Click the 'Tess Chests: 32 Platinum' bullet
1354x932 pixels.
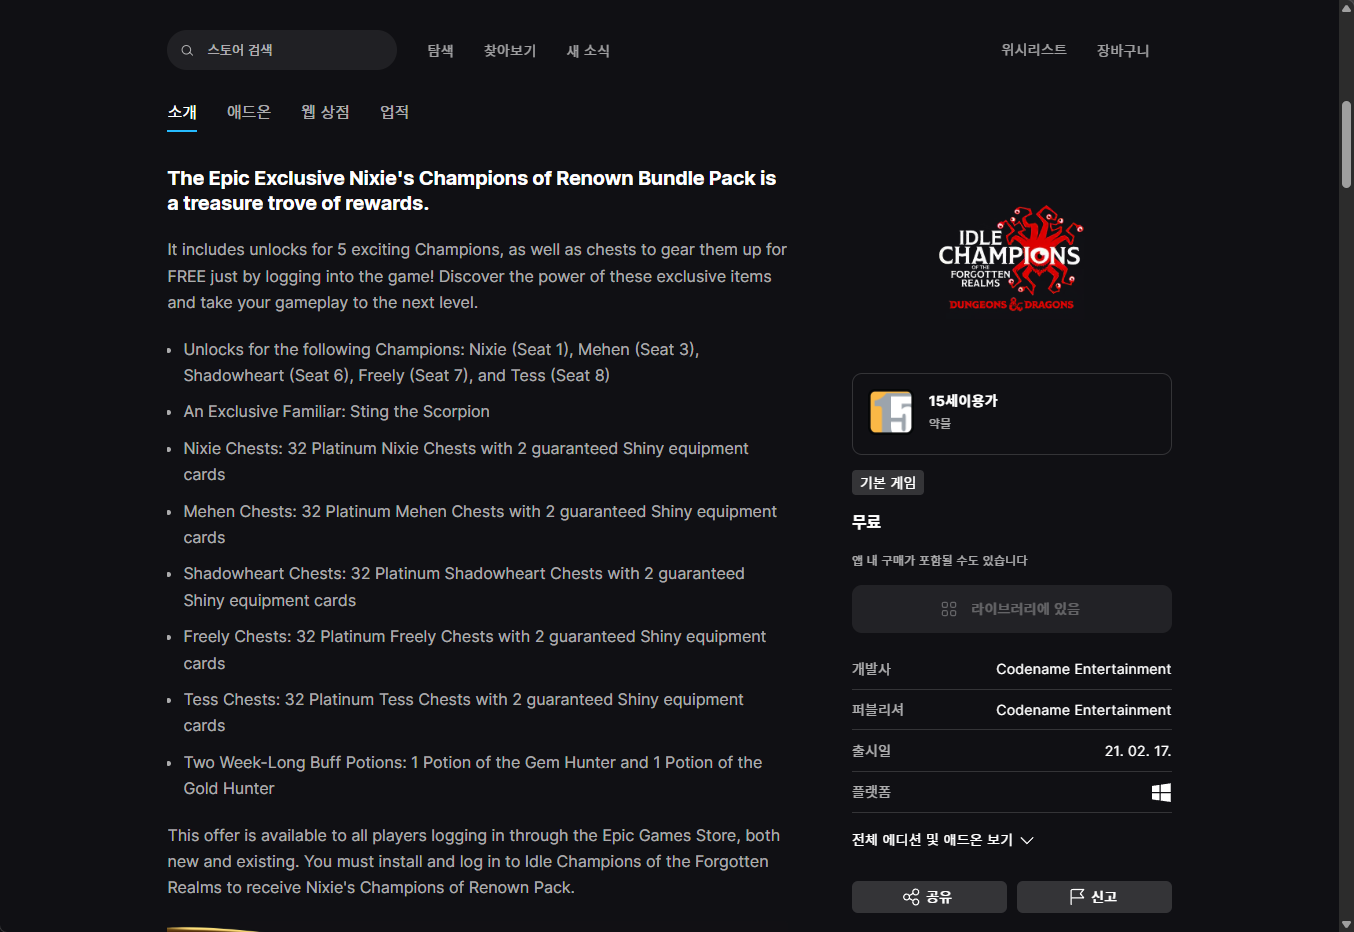click(x=463, y=712)
